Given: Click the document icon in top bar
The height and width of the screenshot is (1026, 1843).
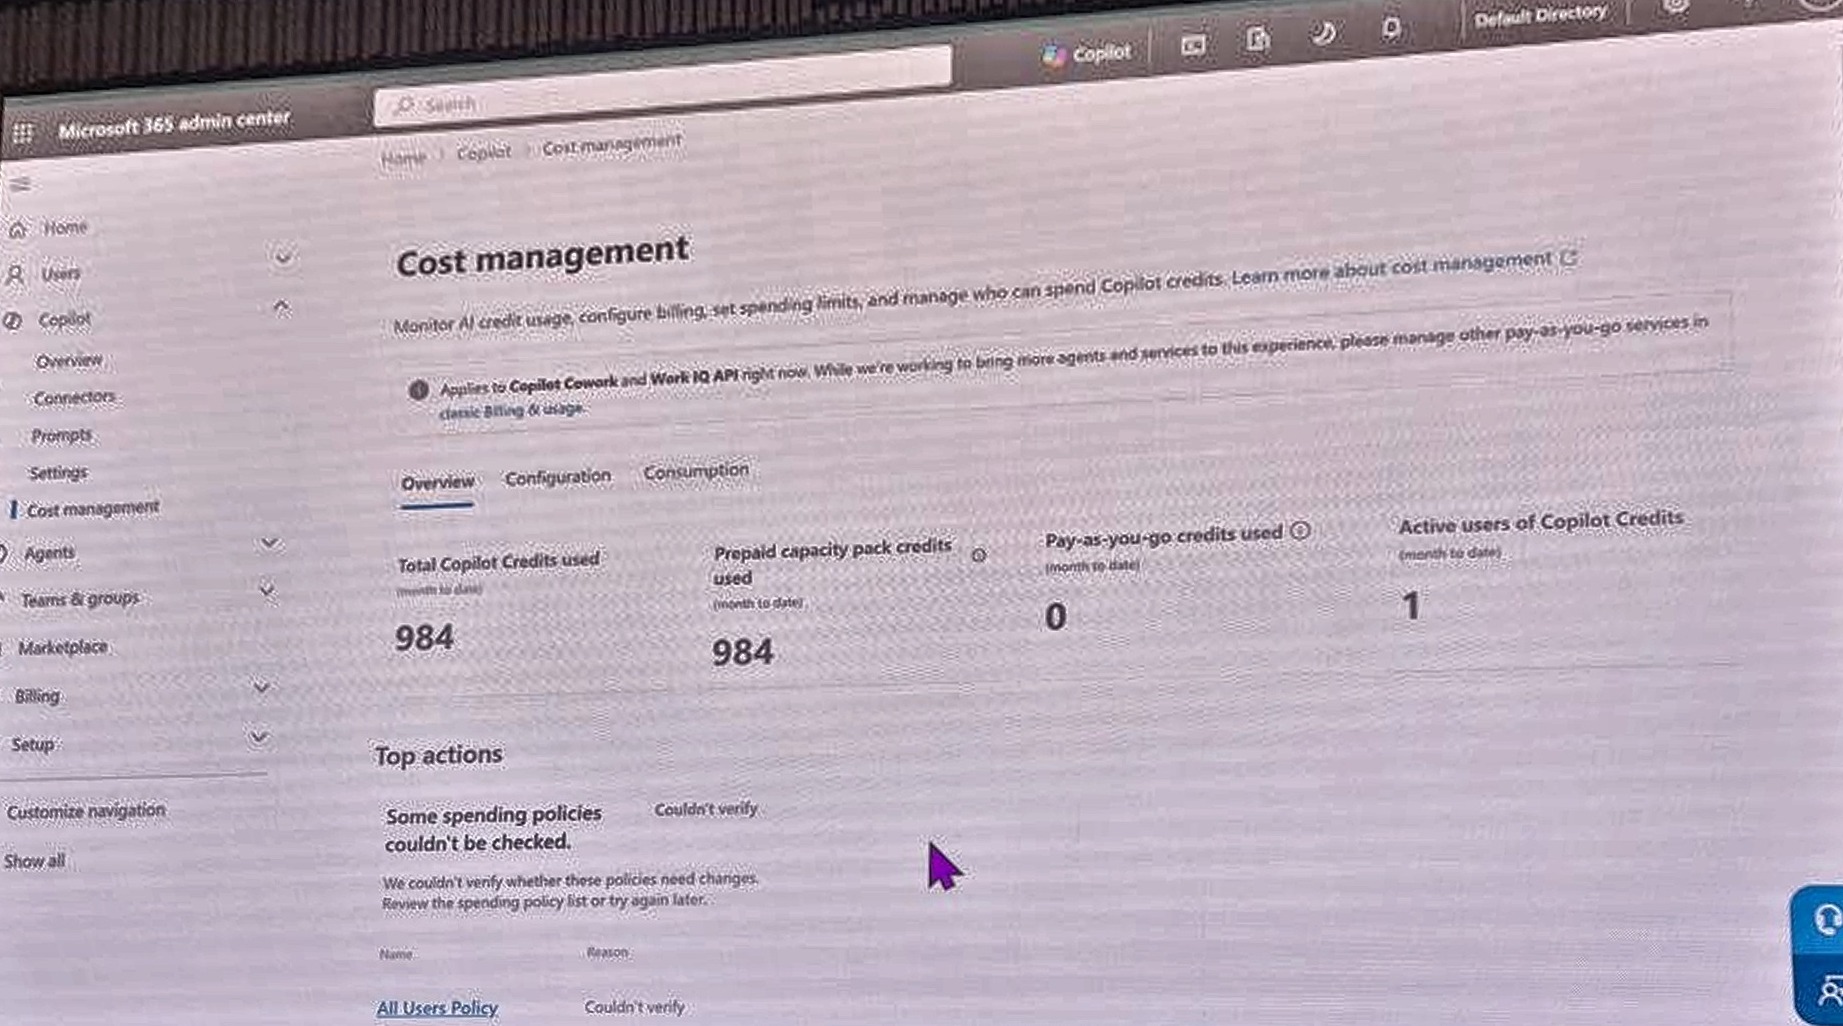Looking at the screenshot, I should 1258,40.
